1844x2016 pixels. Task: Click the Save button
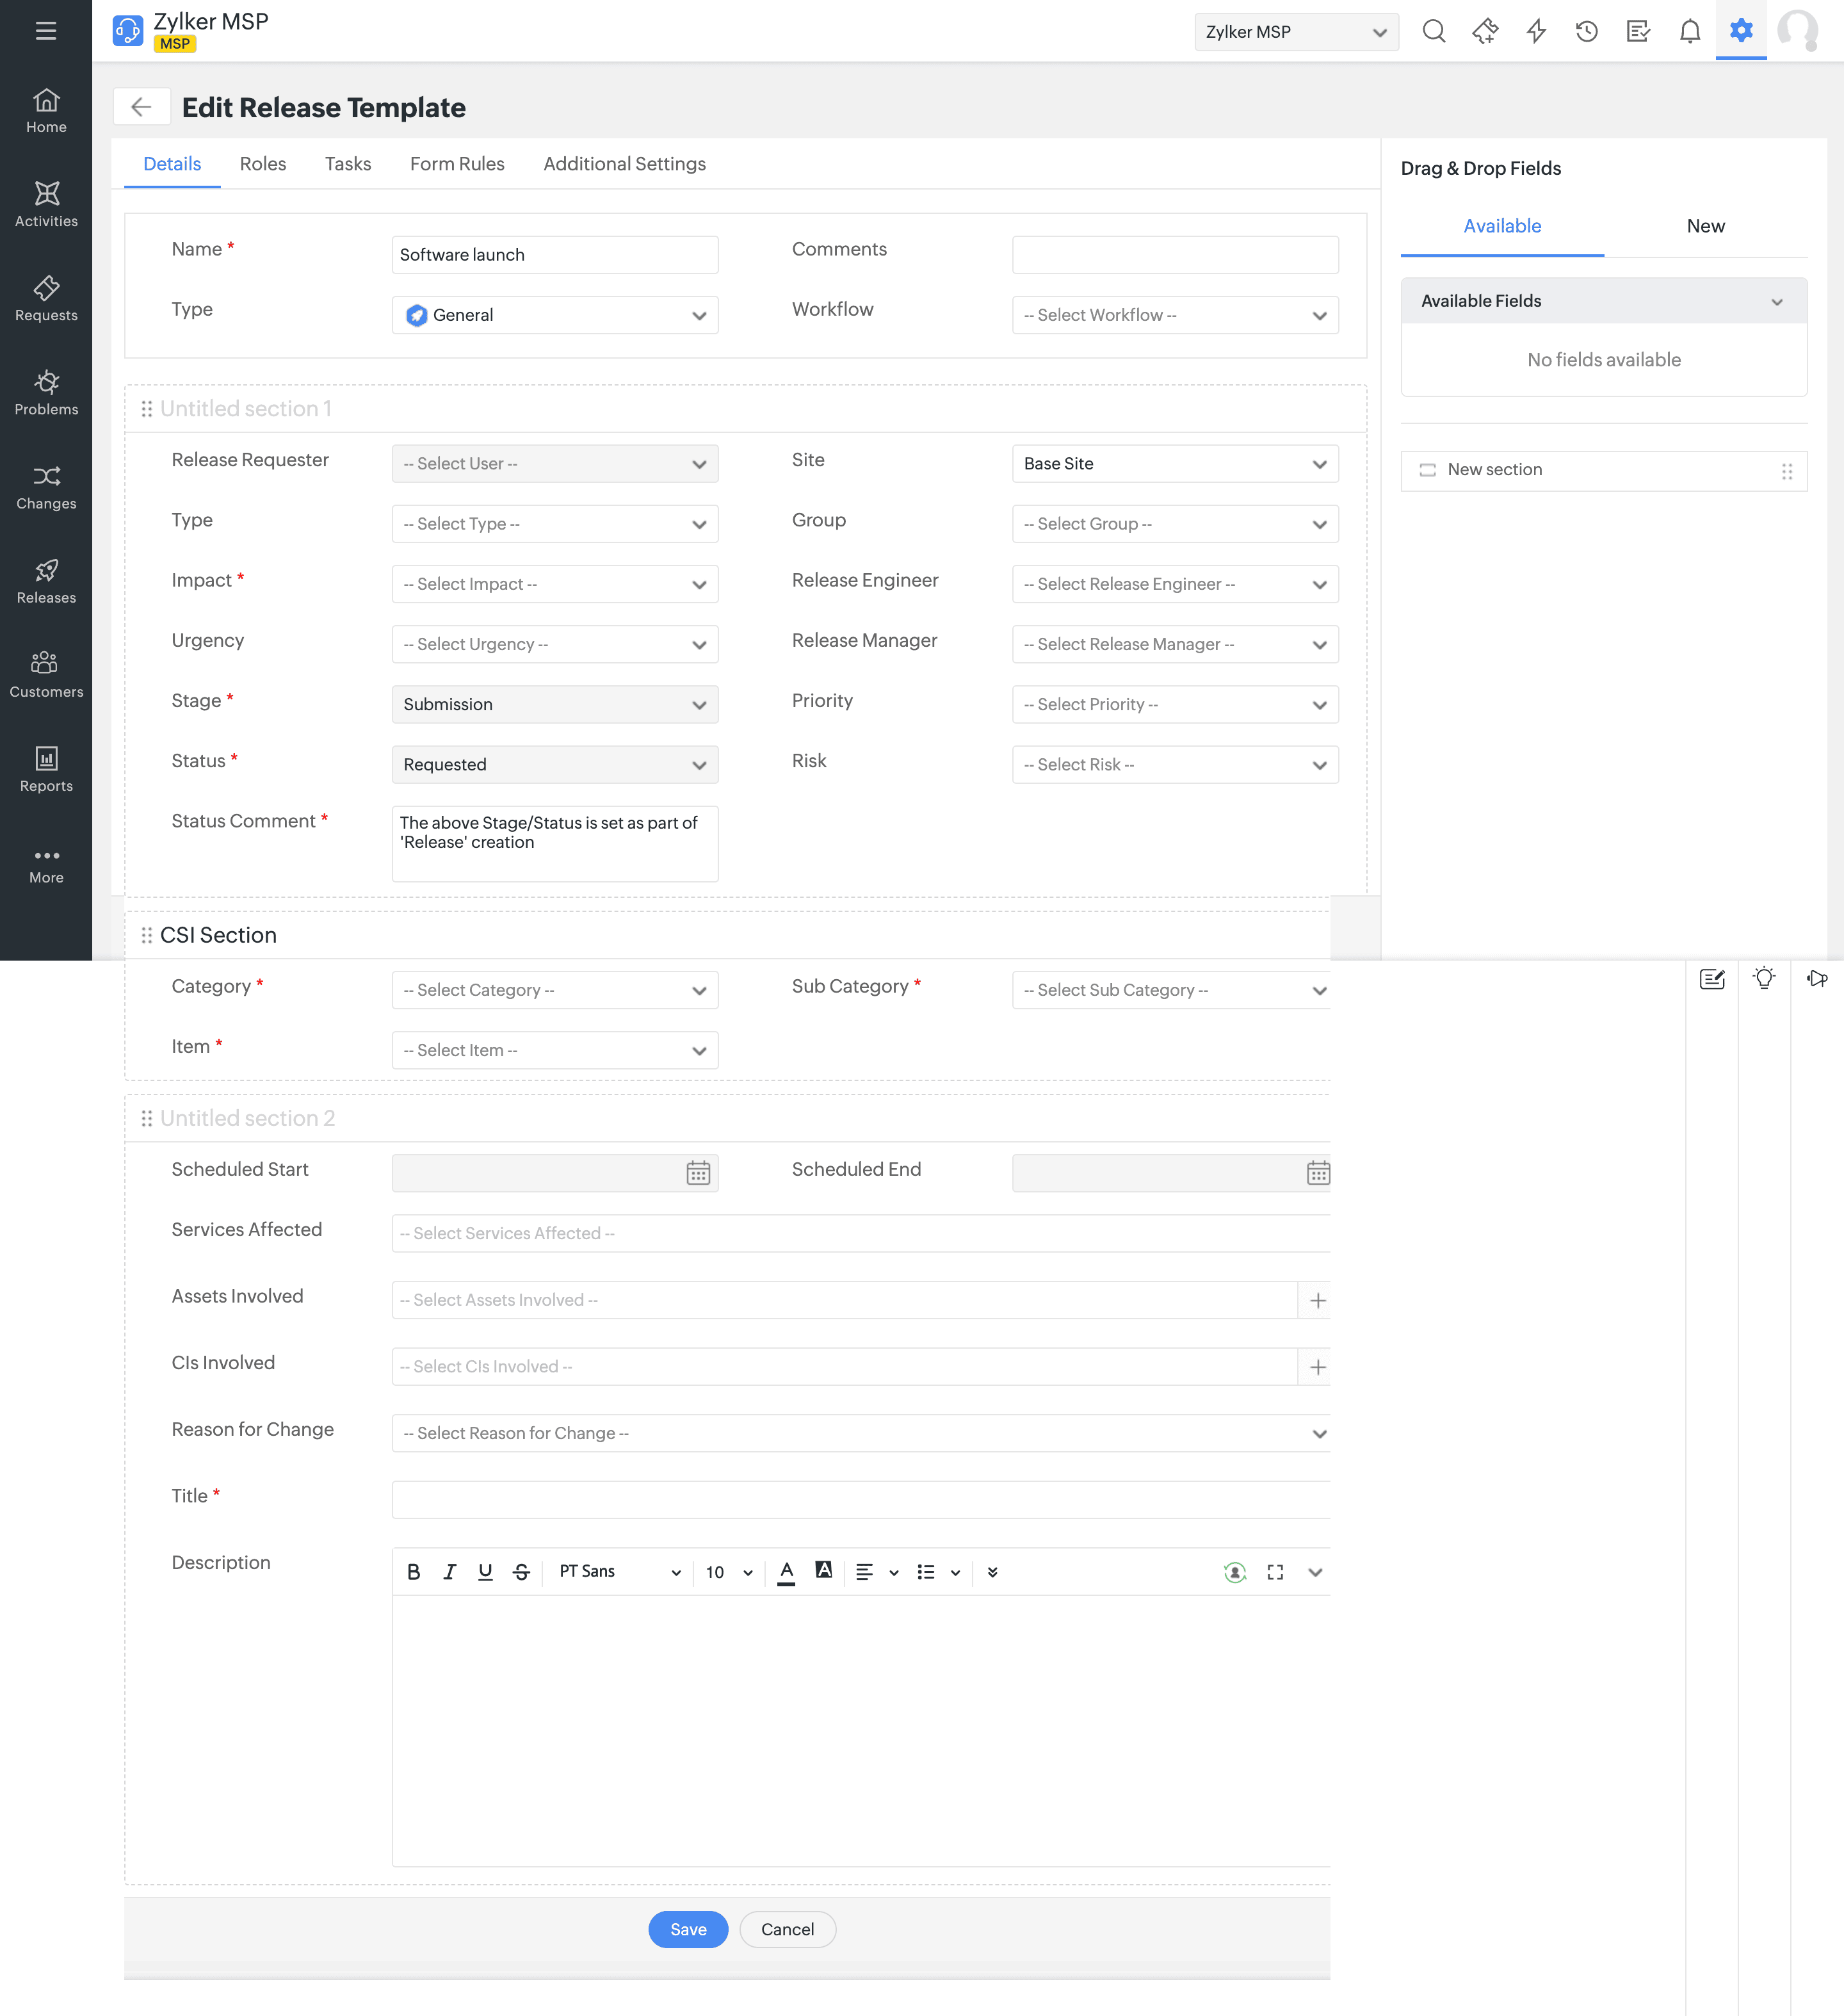[687, 1929]
